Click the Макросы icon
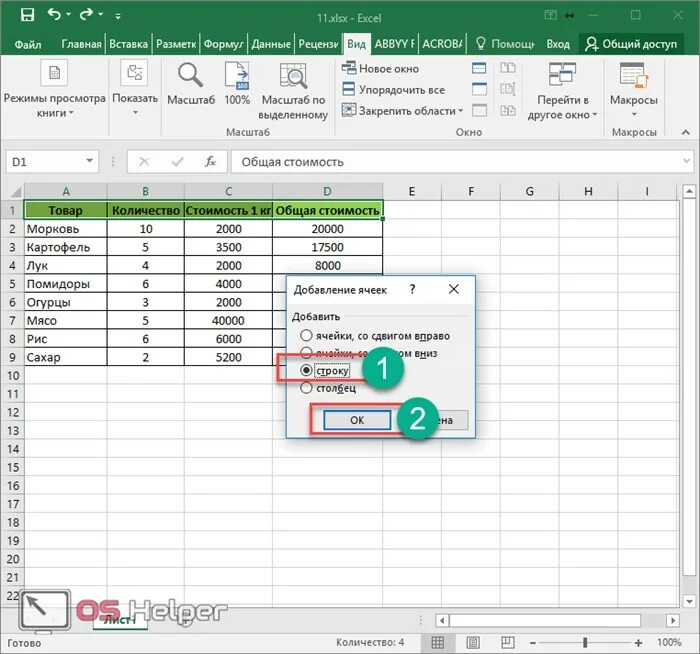 633,75
